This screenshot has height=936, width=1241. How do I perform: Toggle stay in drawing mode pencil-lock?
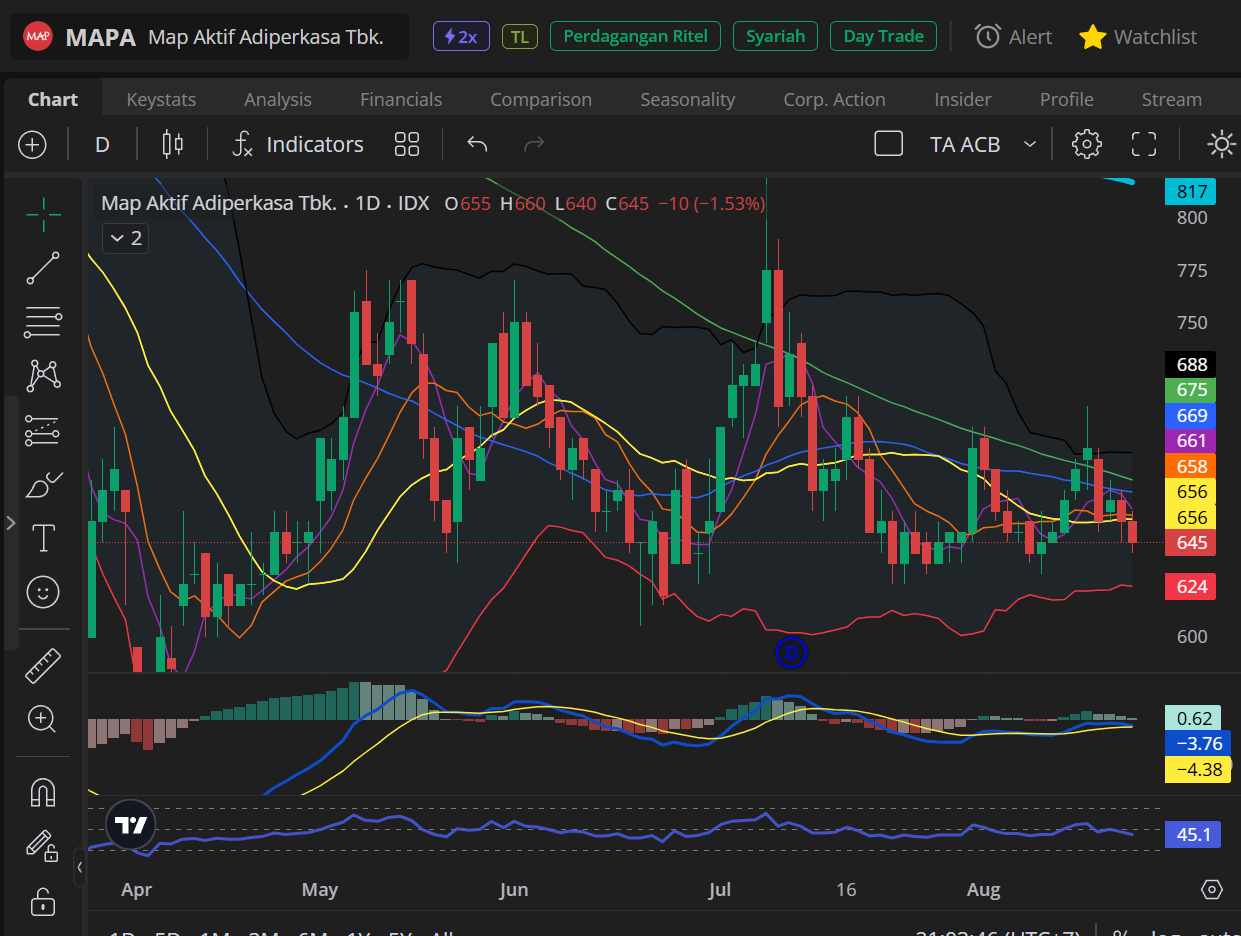[x=42, y=846]
